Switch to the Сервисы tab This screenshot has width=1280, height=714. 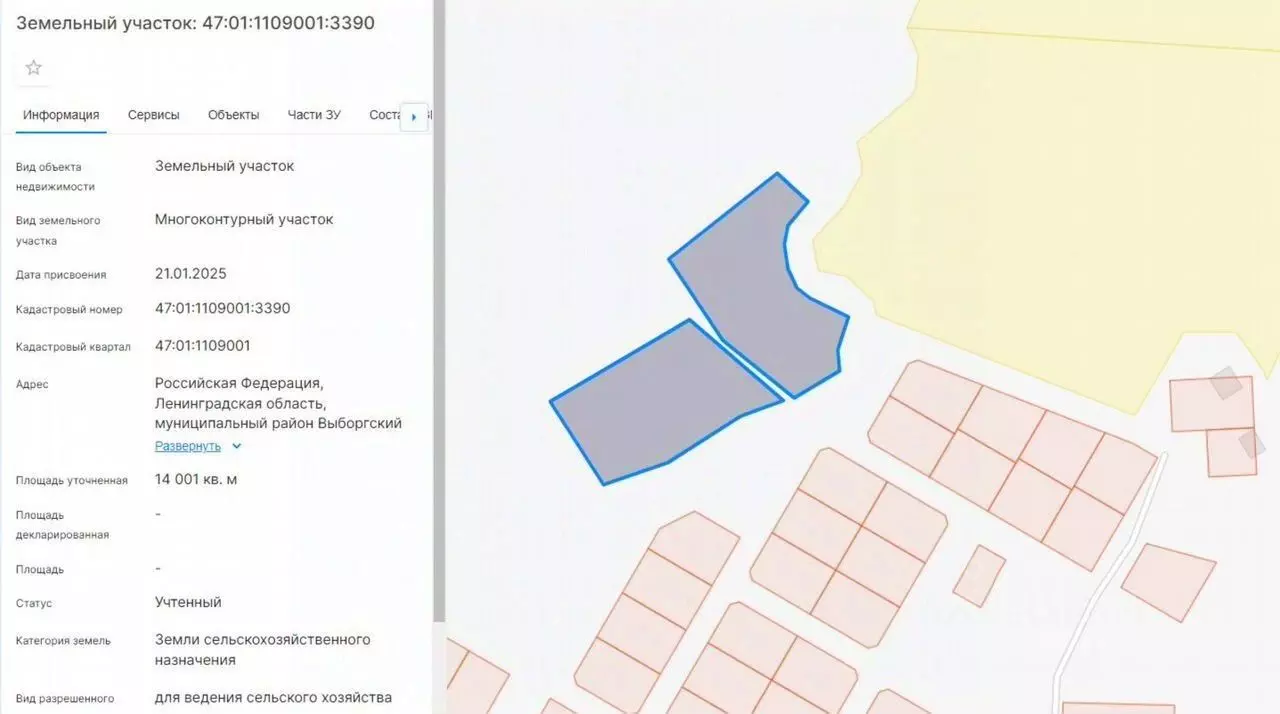tap(154, 115)
